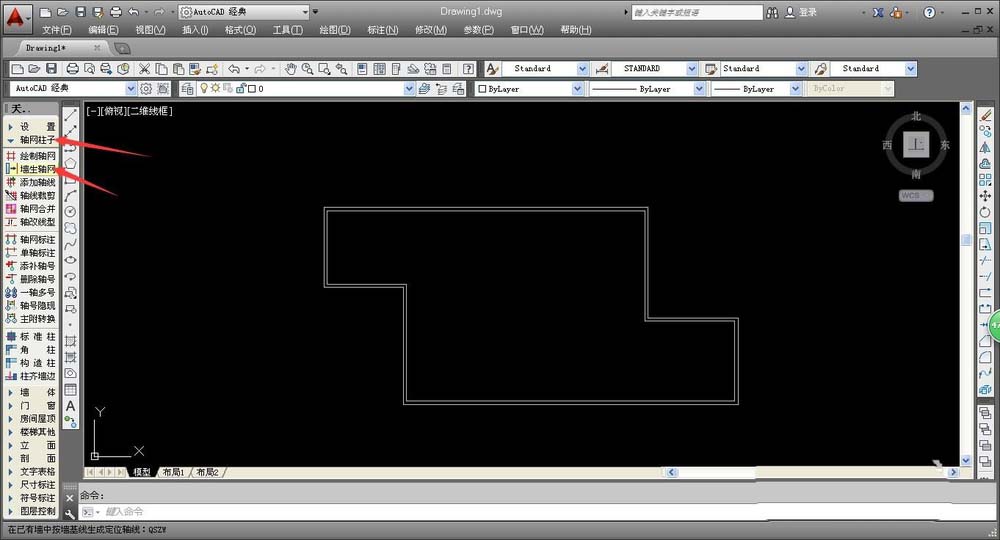Expand the 尺寸标注 menu section
This screenshot has width=1000, height=540.
tap(31, 485)
